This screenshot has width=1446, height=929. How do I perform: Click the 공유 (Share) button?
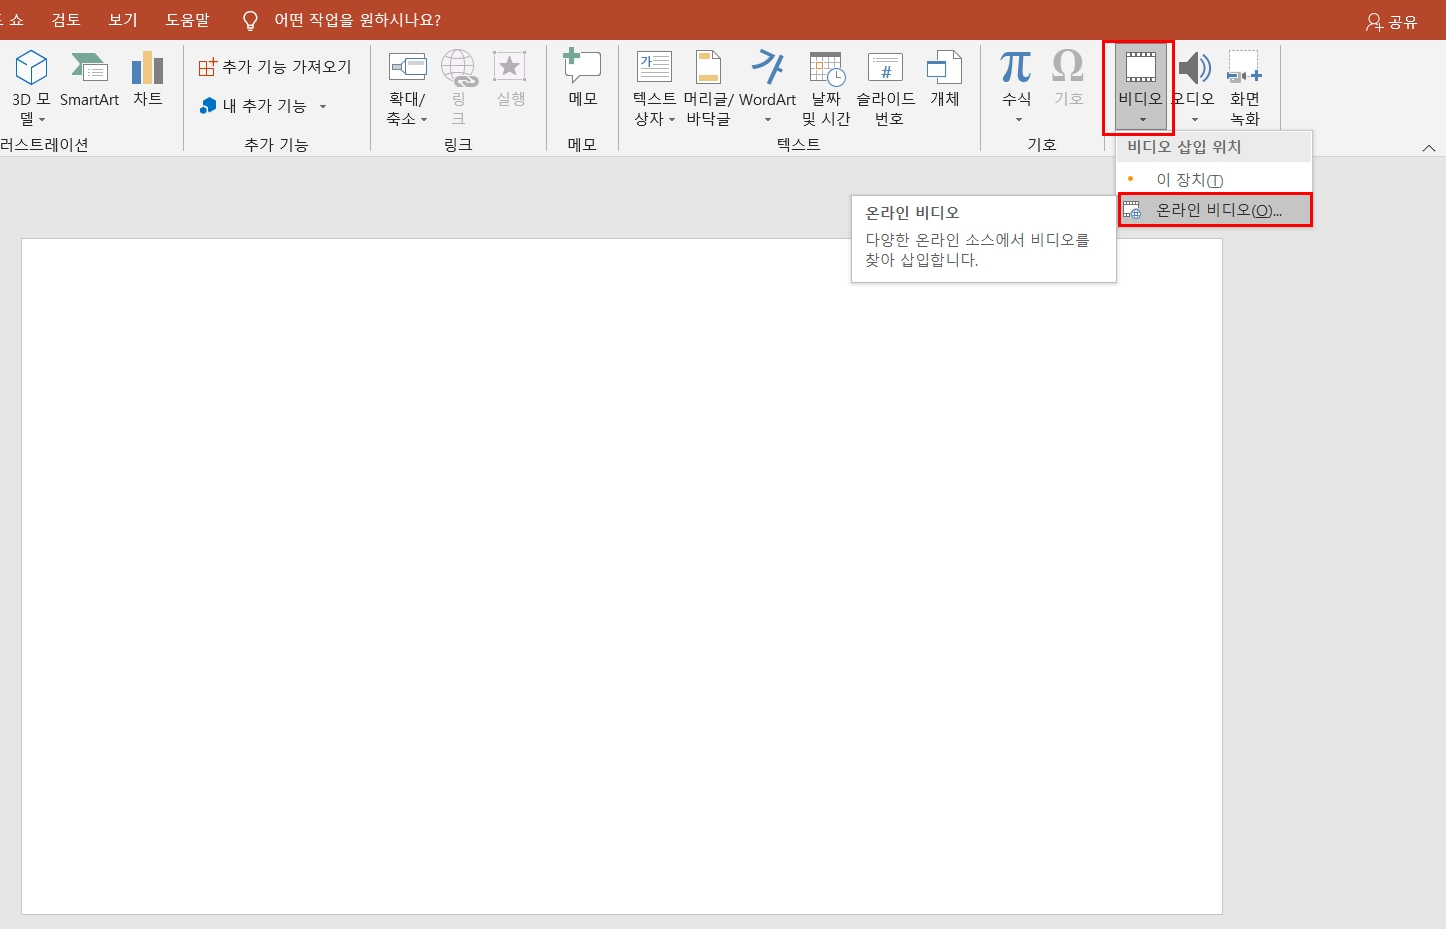(1392, 21)
